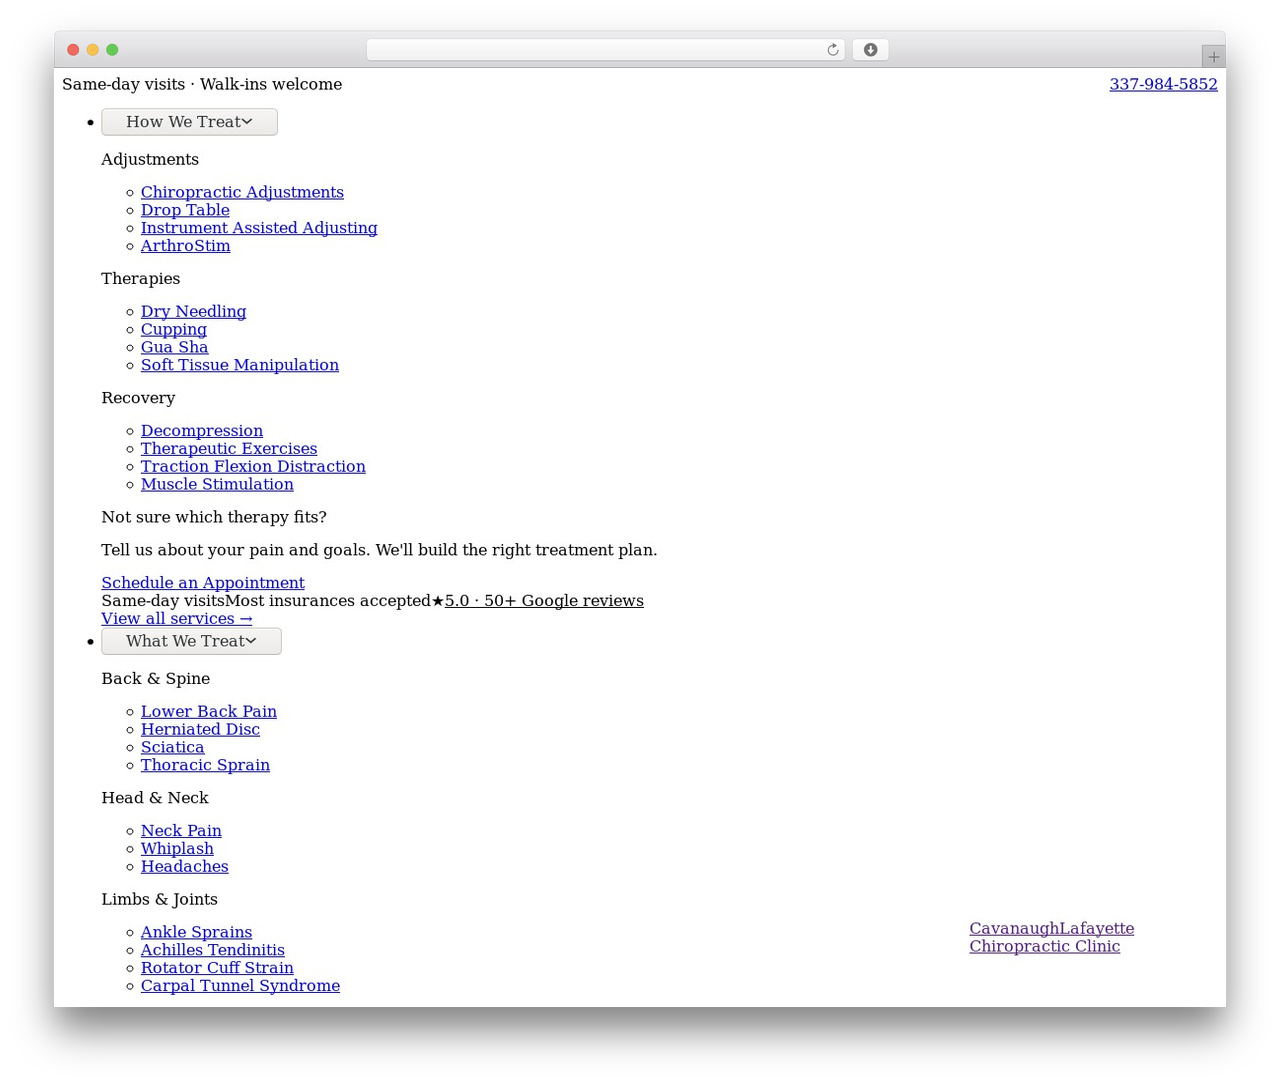
Task: Expand the What We Treat dropdown
Action: tap(191, 641)
